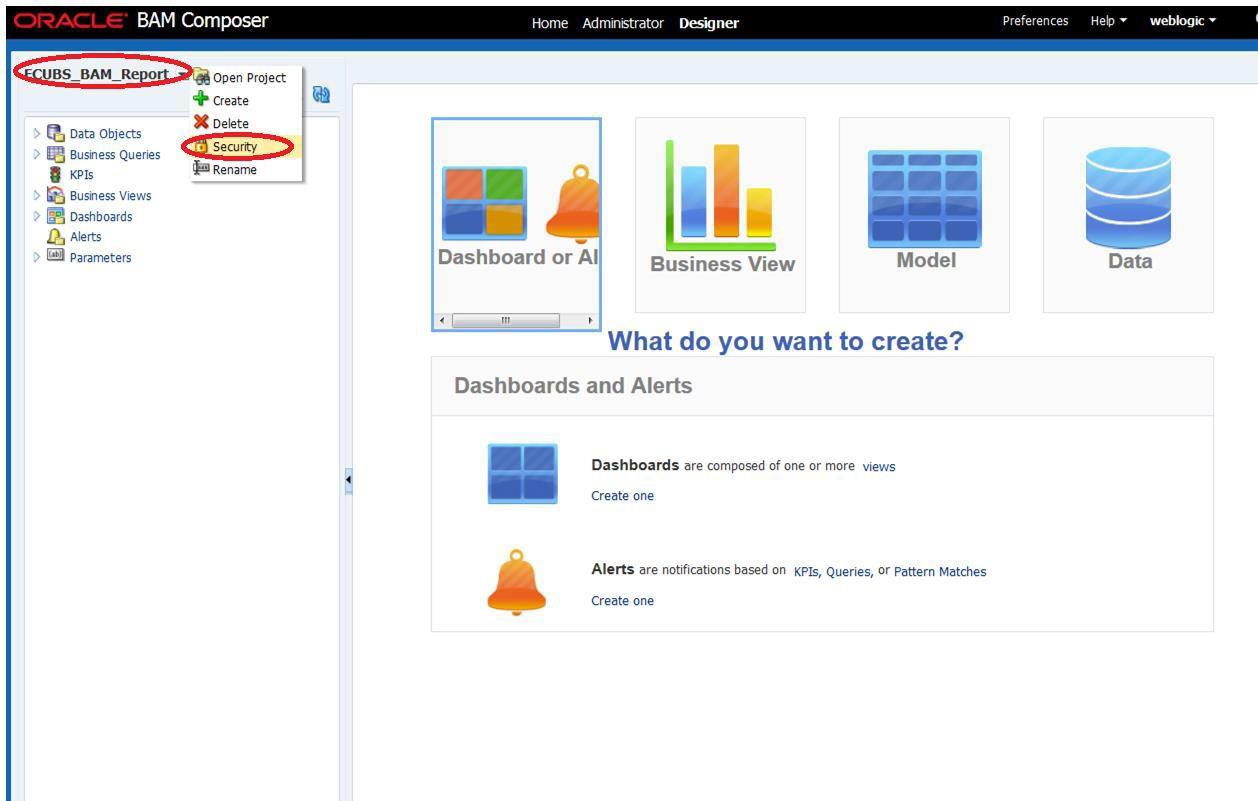Click the blue Dashboards grid icon in the panel
This screenshot has height=801, width=1258.
(x=523, y=474)
